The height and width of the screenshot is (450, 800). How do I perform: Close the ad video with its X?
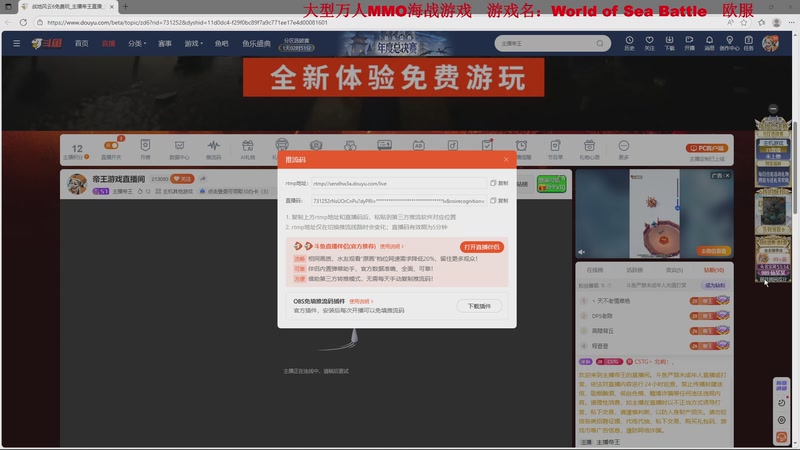[728, 176]
